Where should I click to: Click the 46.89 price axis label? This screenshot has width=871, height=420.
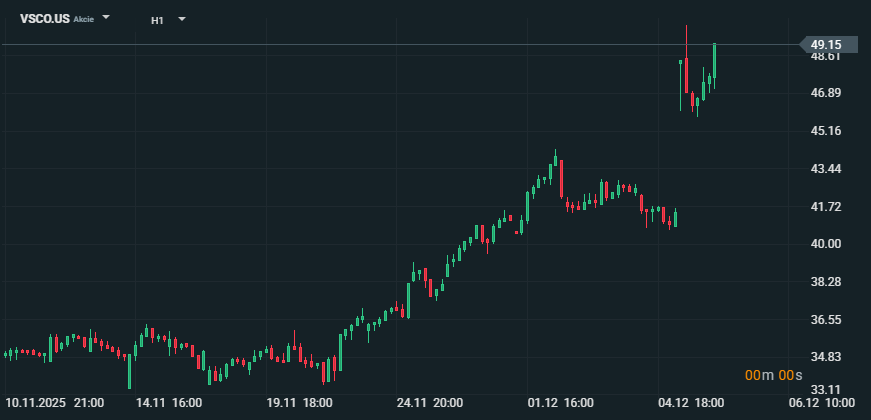click(x=826, y=93)
